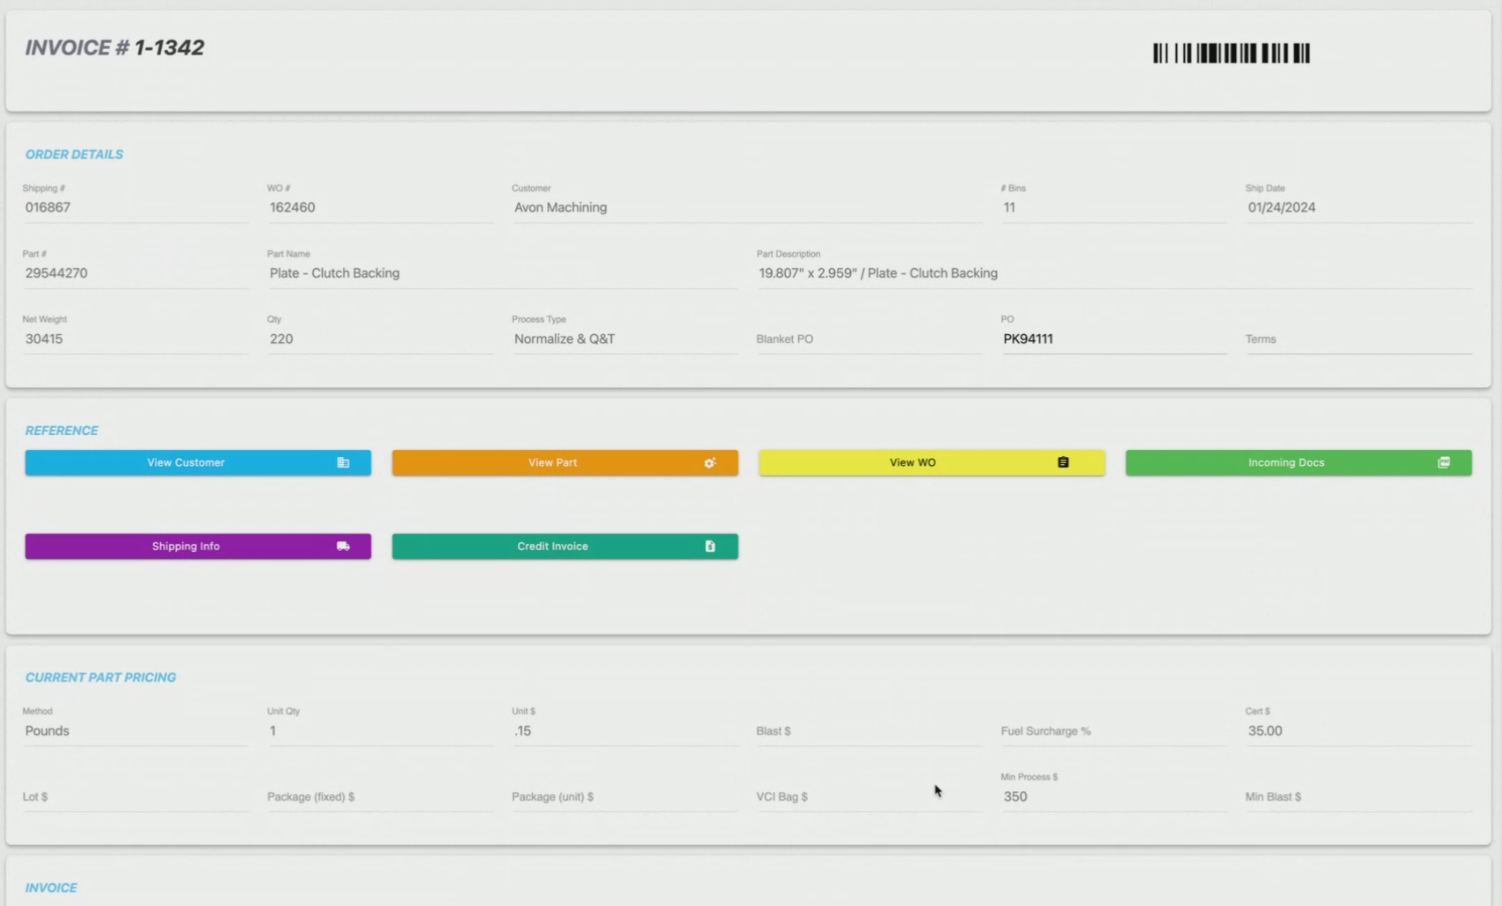Open View Customer reference
The width and height of the screenshot is (1502, 906).
click(198, 463)
